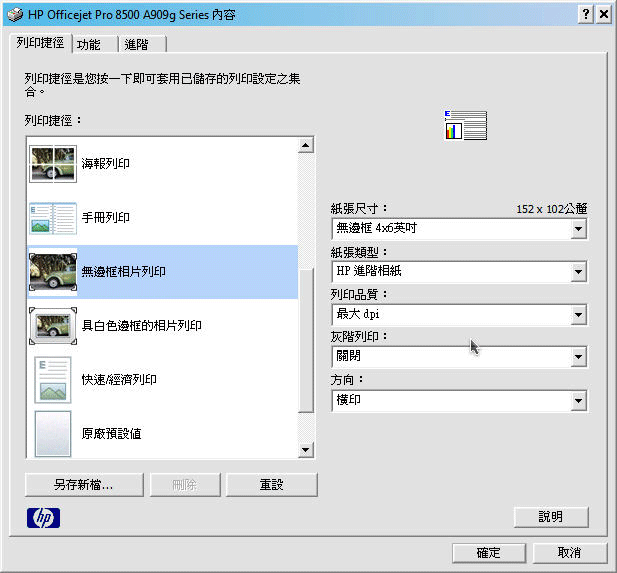The image size is (617, 573).
Task: Click the 快速/經濟列印 page icon
Action: click(53, 380)
